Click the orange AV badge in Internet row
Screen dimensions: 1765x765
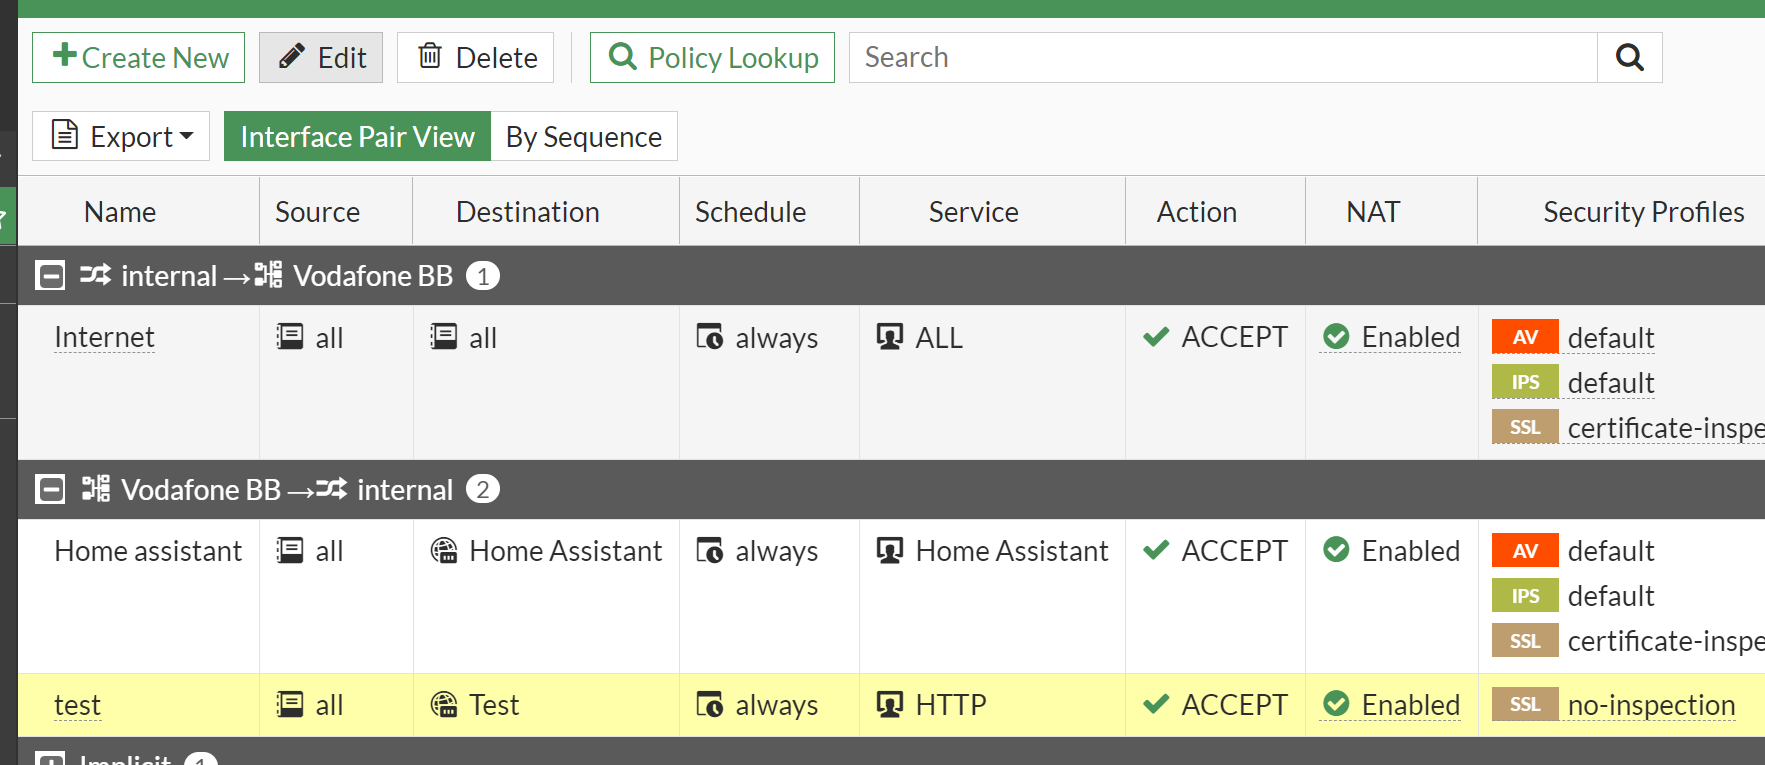point(1524,337)
